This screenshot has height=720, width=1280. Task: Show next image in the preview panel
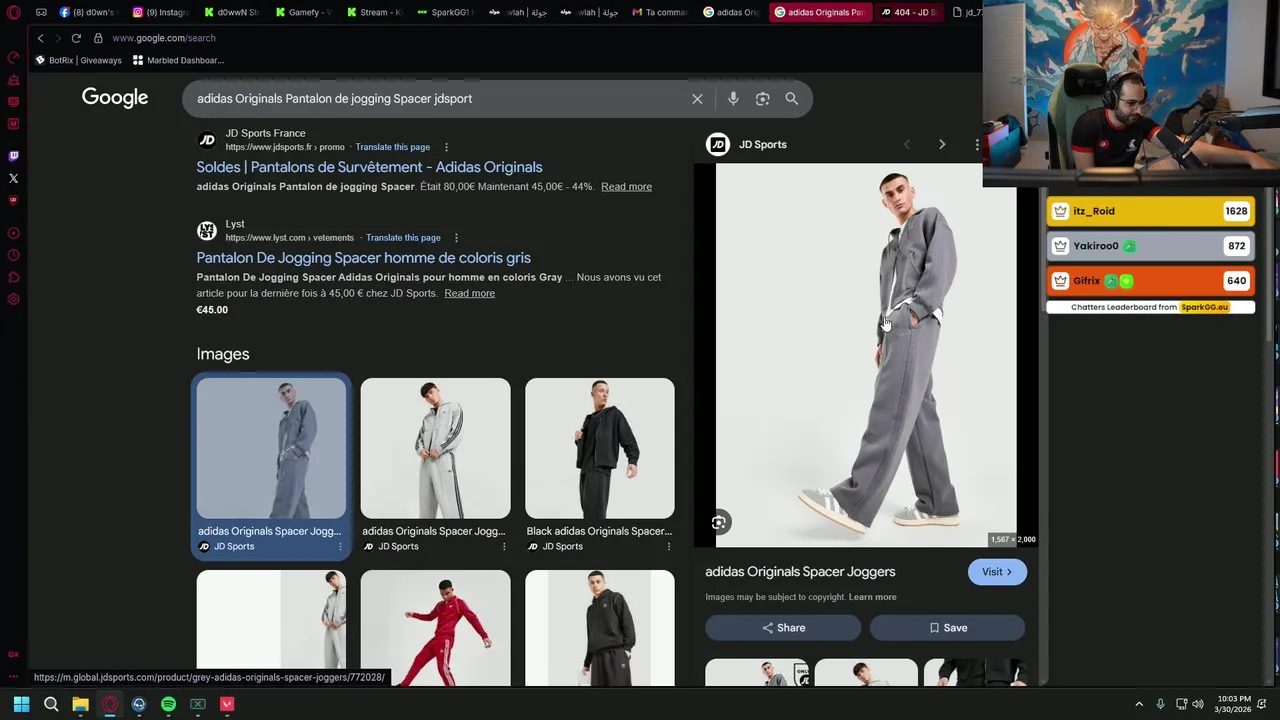tap(941, 145)
